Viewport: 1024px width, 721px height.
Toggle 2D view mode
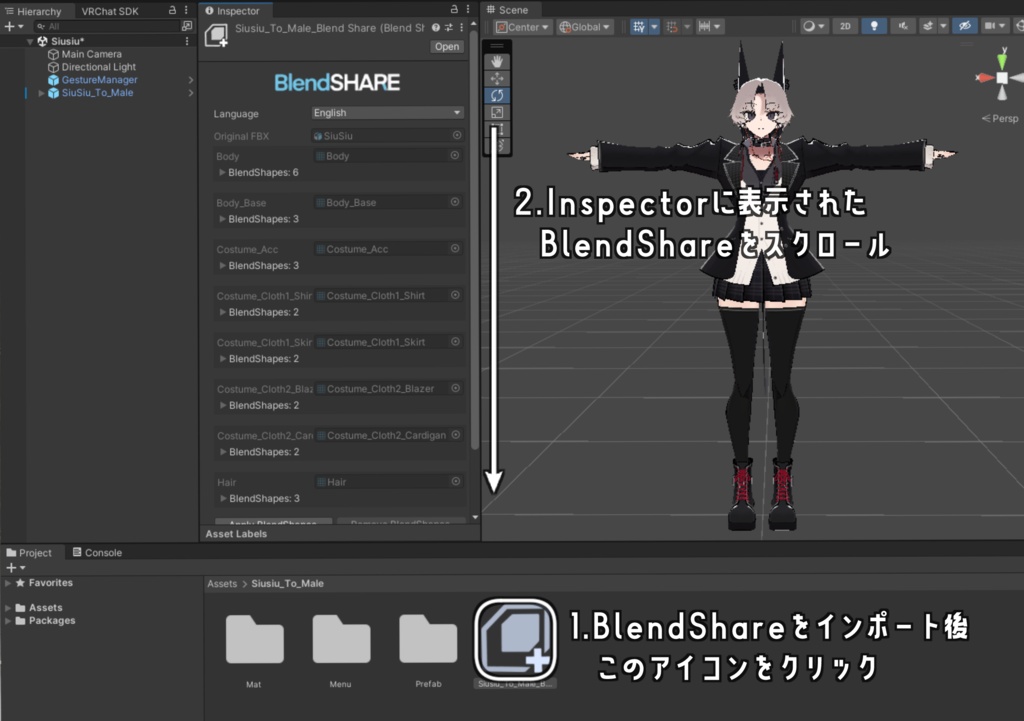tap(845, 26)
